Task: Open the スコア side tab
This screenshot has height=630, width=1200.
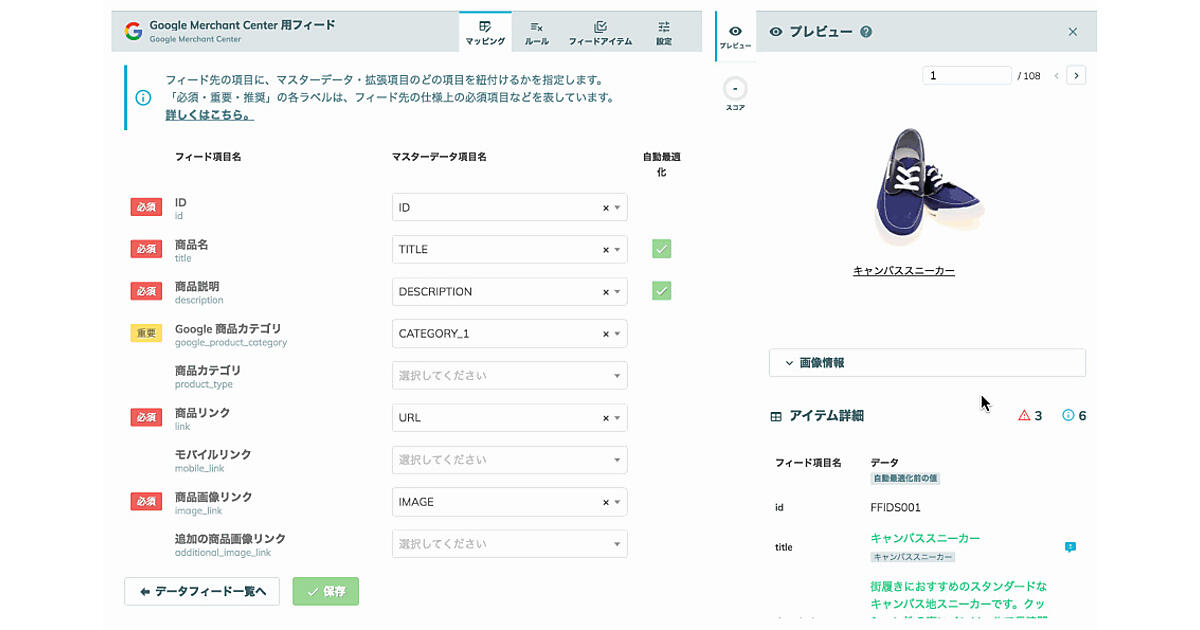Action: (x=735, y=94)
